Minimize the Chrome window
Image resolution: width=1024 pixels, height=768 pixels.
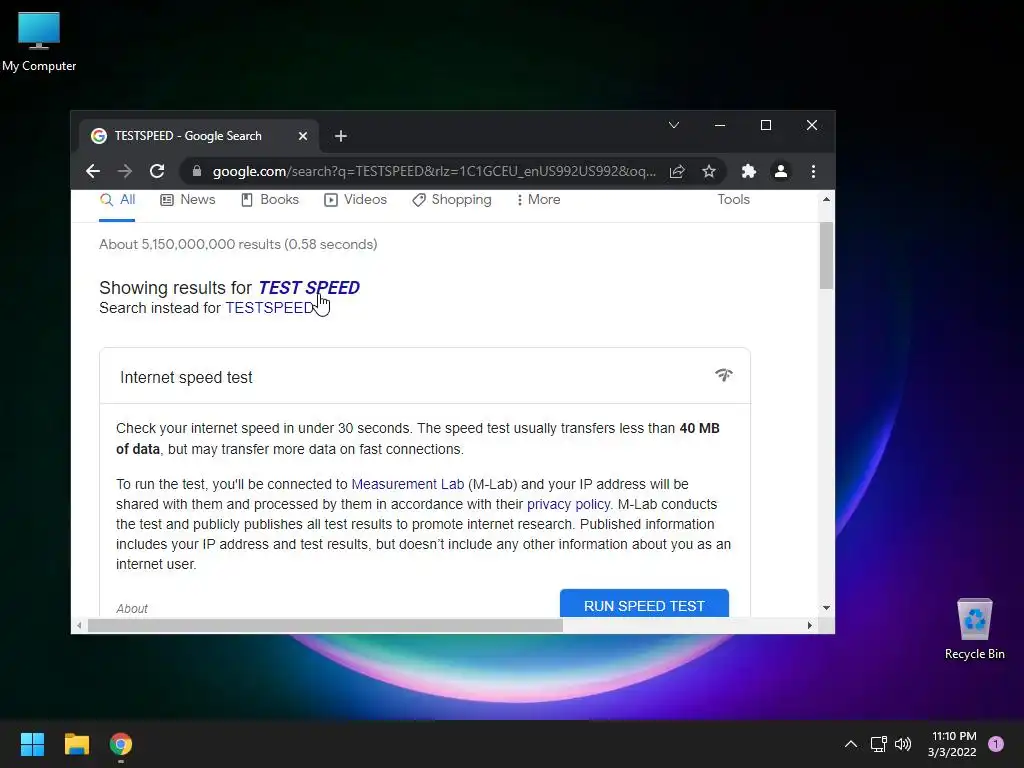coord(720,125)
